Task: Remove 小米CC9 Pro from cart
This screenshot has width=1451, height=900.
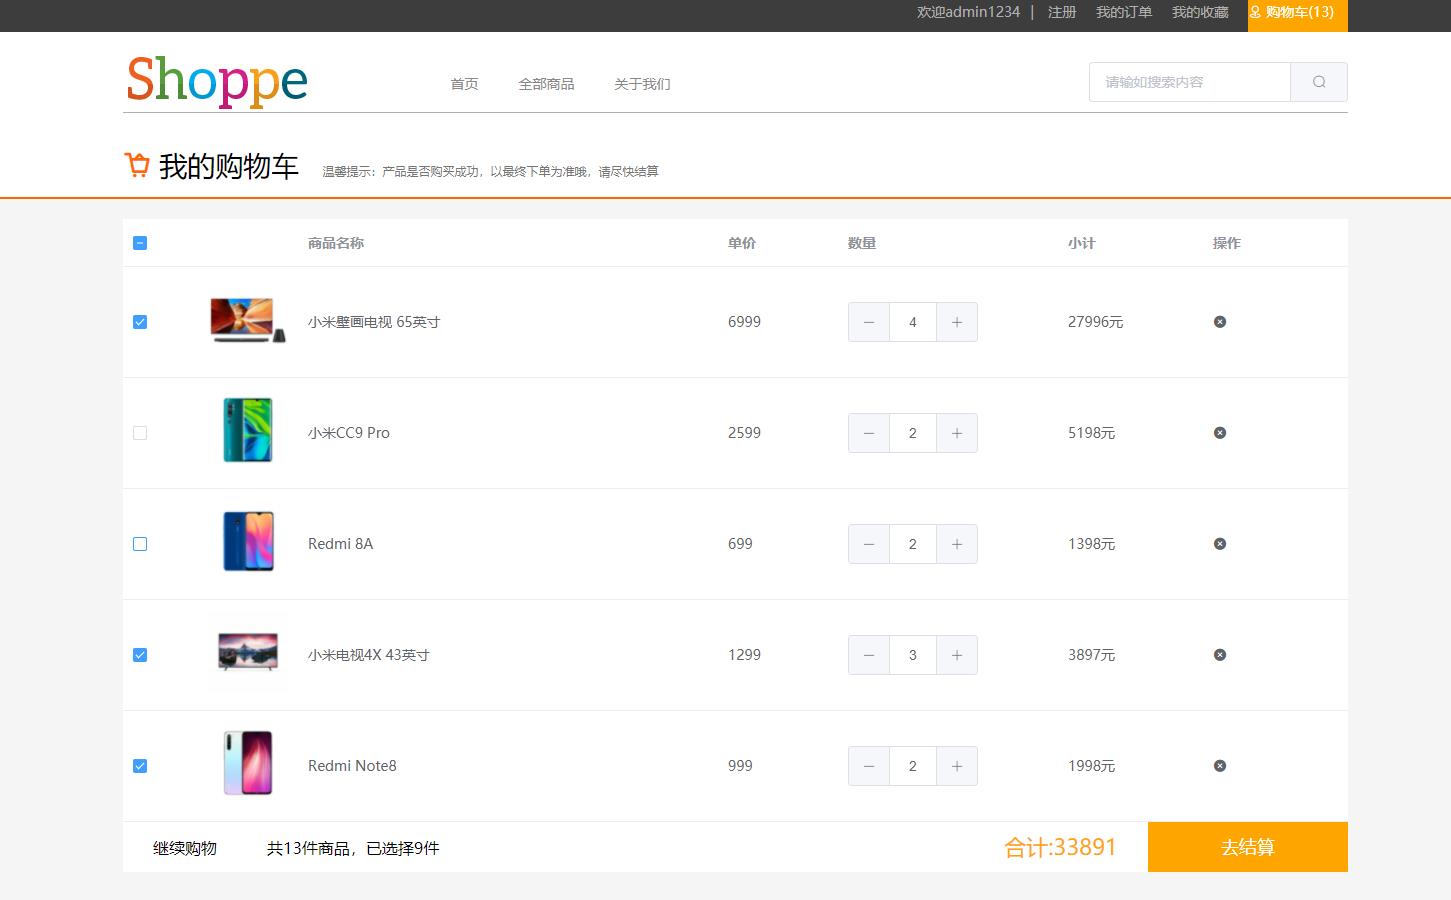Action: (1220, 433)
